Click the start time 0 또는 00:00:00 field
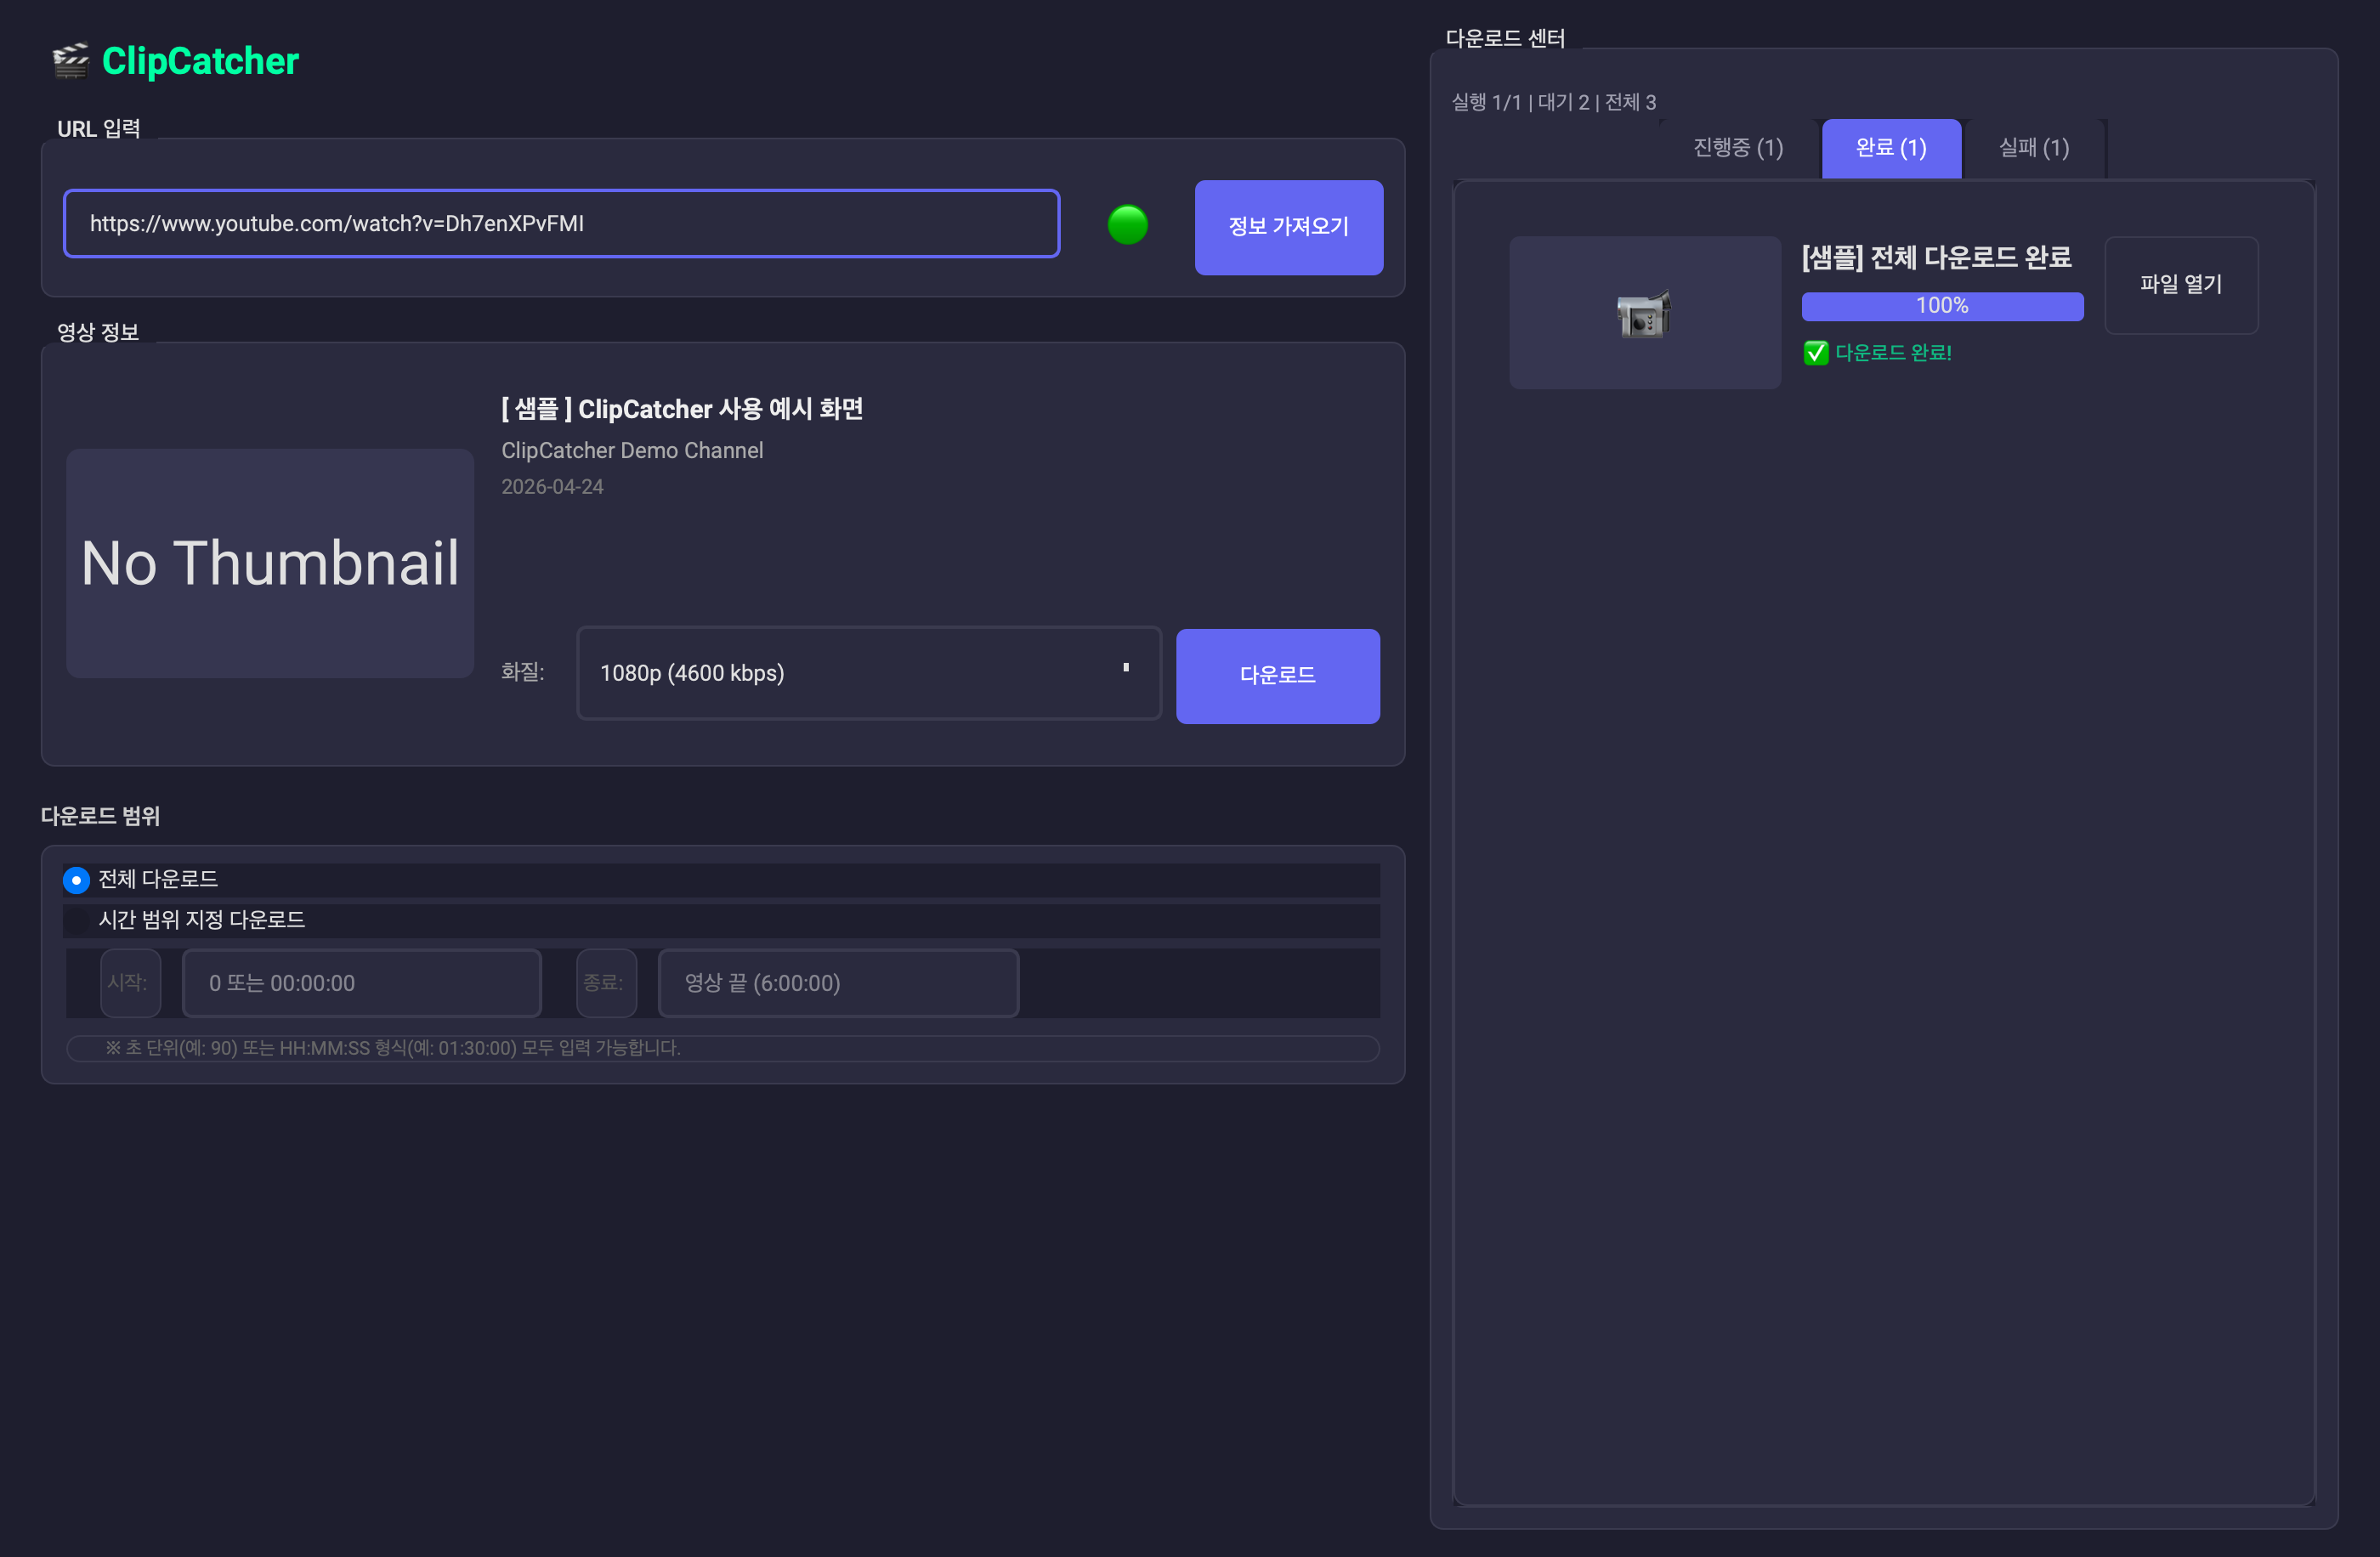 (x=362, y=983)
